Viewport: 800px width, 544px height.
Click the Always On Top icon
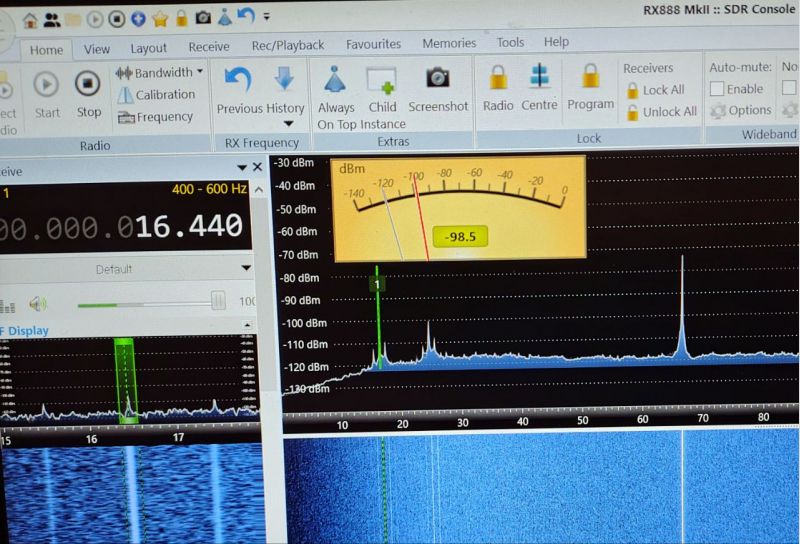point(336,79)
